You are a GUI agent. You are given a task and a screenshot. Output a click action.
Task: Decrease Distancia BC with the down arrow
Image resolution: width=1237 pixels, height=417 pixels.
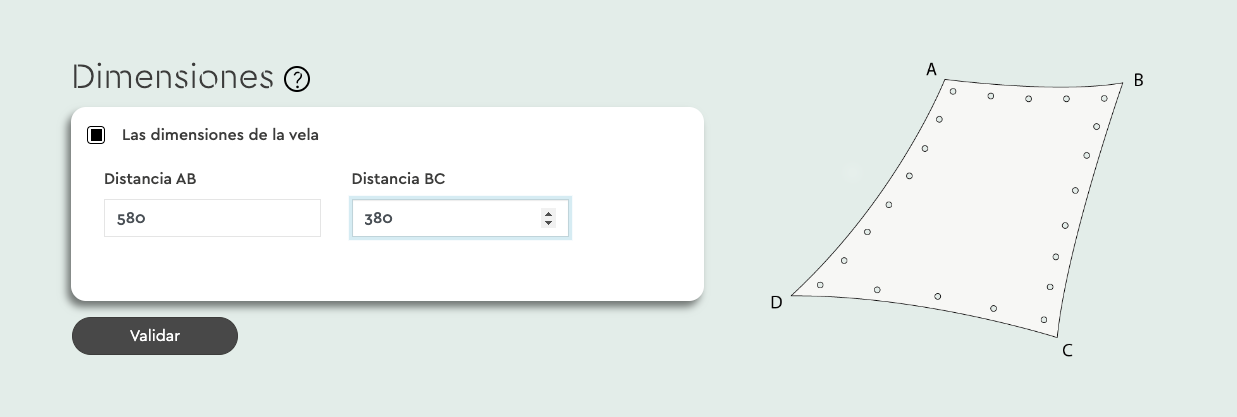coord(548,223)
